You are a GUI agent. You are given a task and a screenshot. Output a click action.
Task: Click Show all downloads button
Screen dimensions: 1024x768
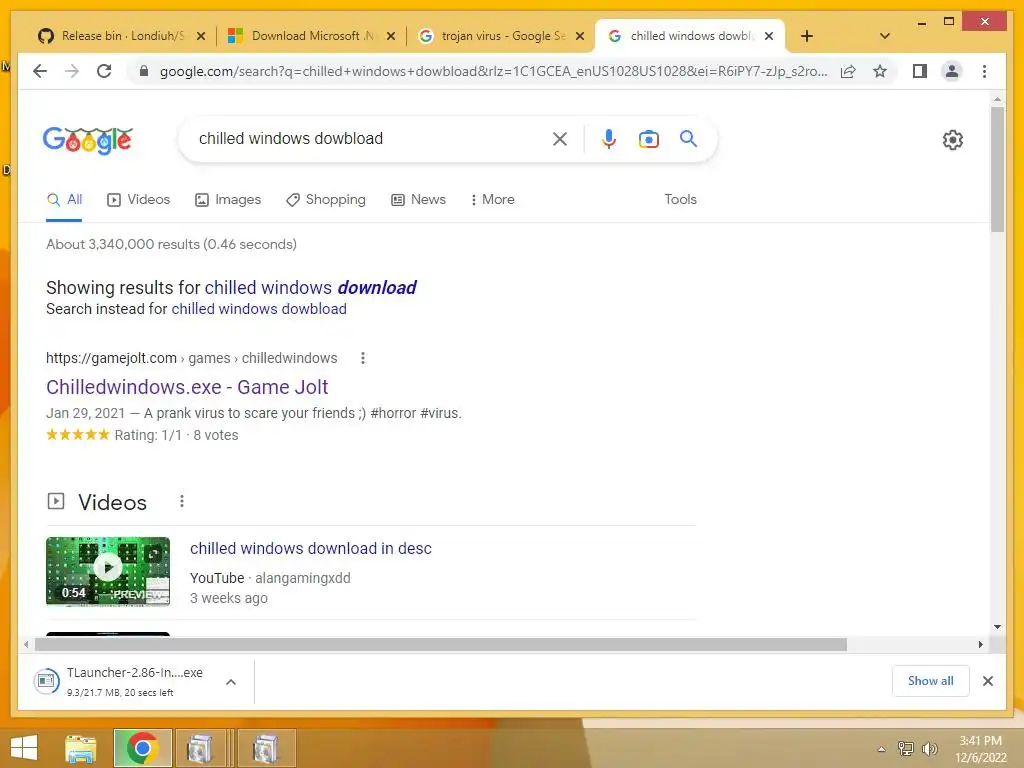pos(930,680)
